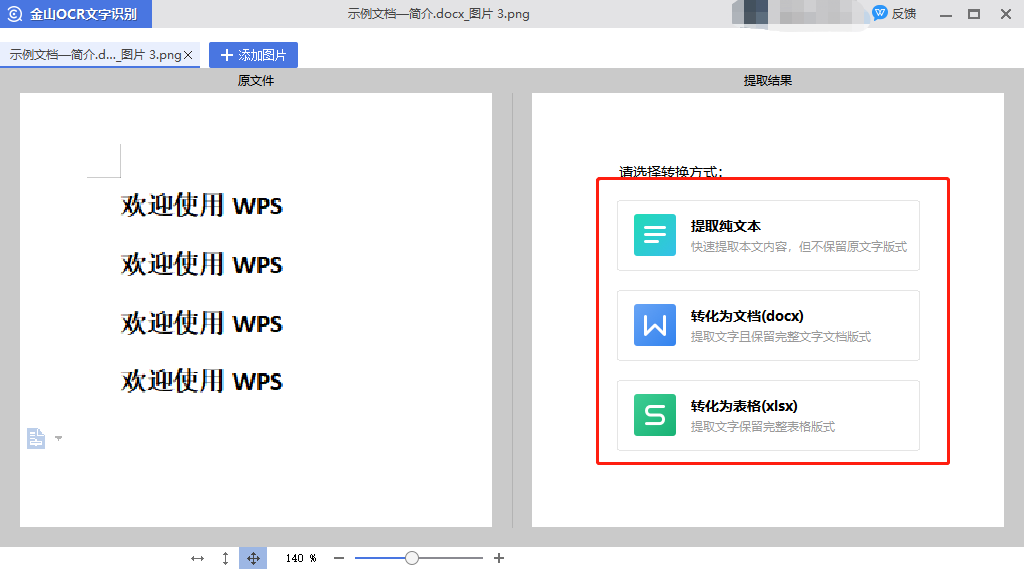Click the zoom slider handle
The image size is (1024, 569).
(x=411, y=558)
